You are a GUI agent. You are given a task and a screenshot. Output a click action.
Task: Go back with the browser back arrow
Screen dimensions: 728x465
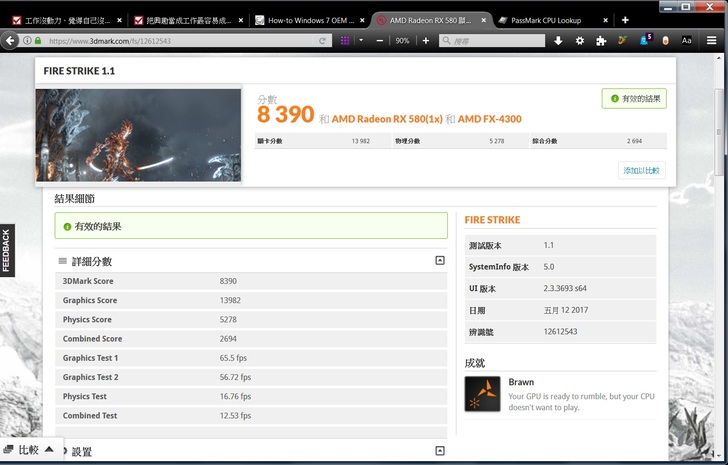(x=10, y=41)
